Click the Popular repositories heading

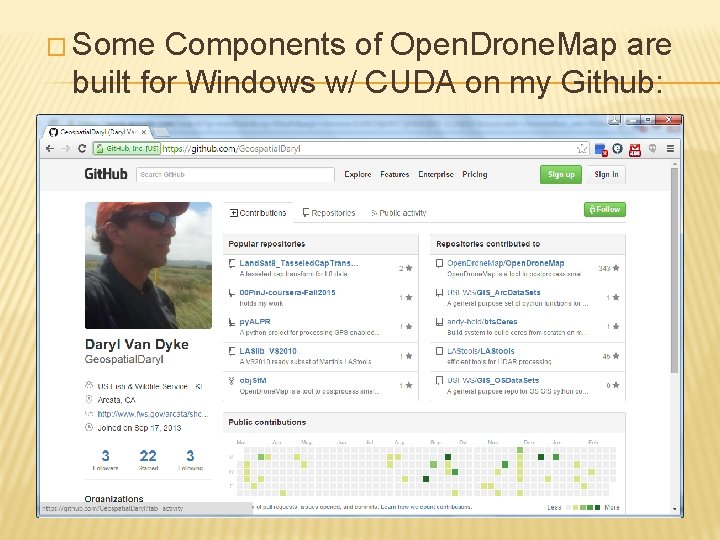[x=266, y=244]
